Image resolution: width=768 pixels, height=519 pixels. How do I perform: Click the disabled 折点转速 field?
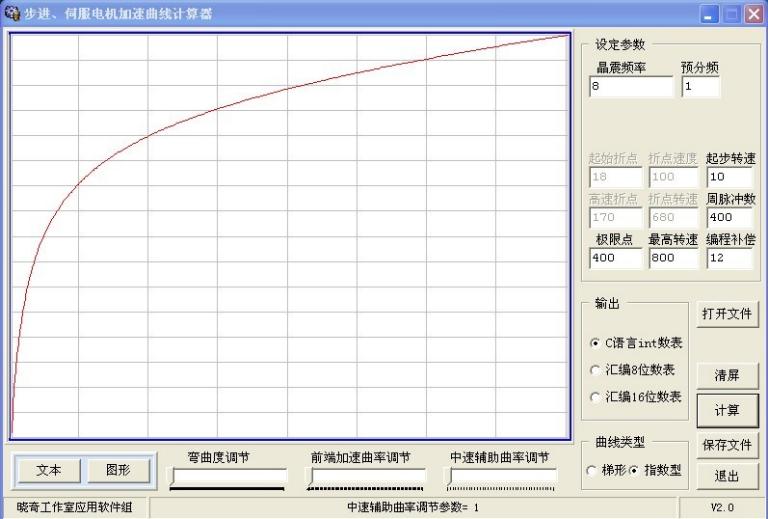pos(673,217)
